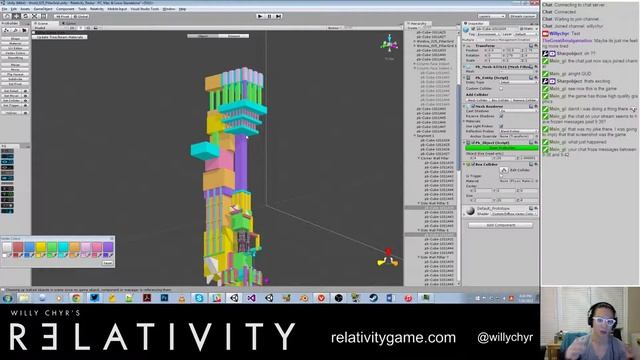640x360 pixels.
Task: Toggle the Static checkbox in Inspector
Action: point(522,29)
